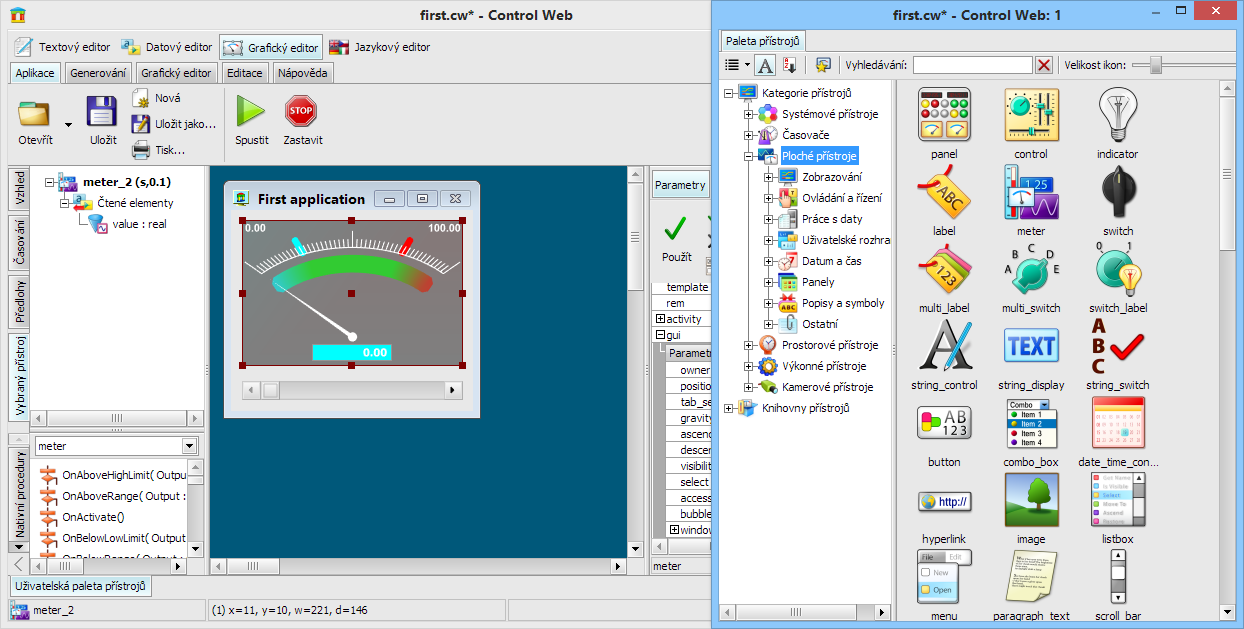This screenshot has height=629, width=1244.
Task: Open the Nápověda ribbon tab
Action: (301, 73)
